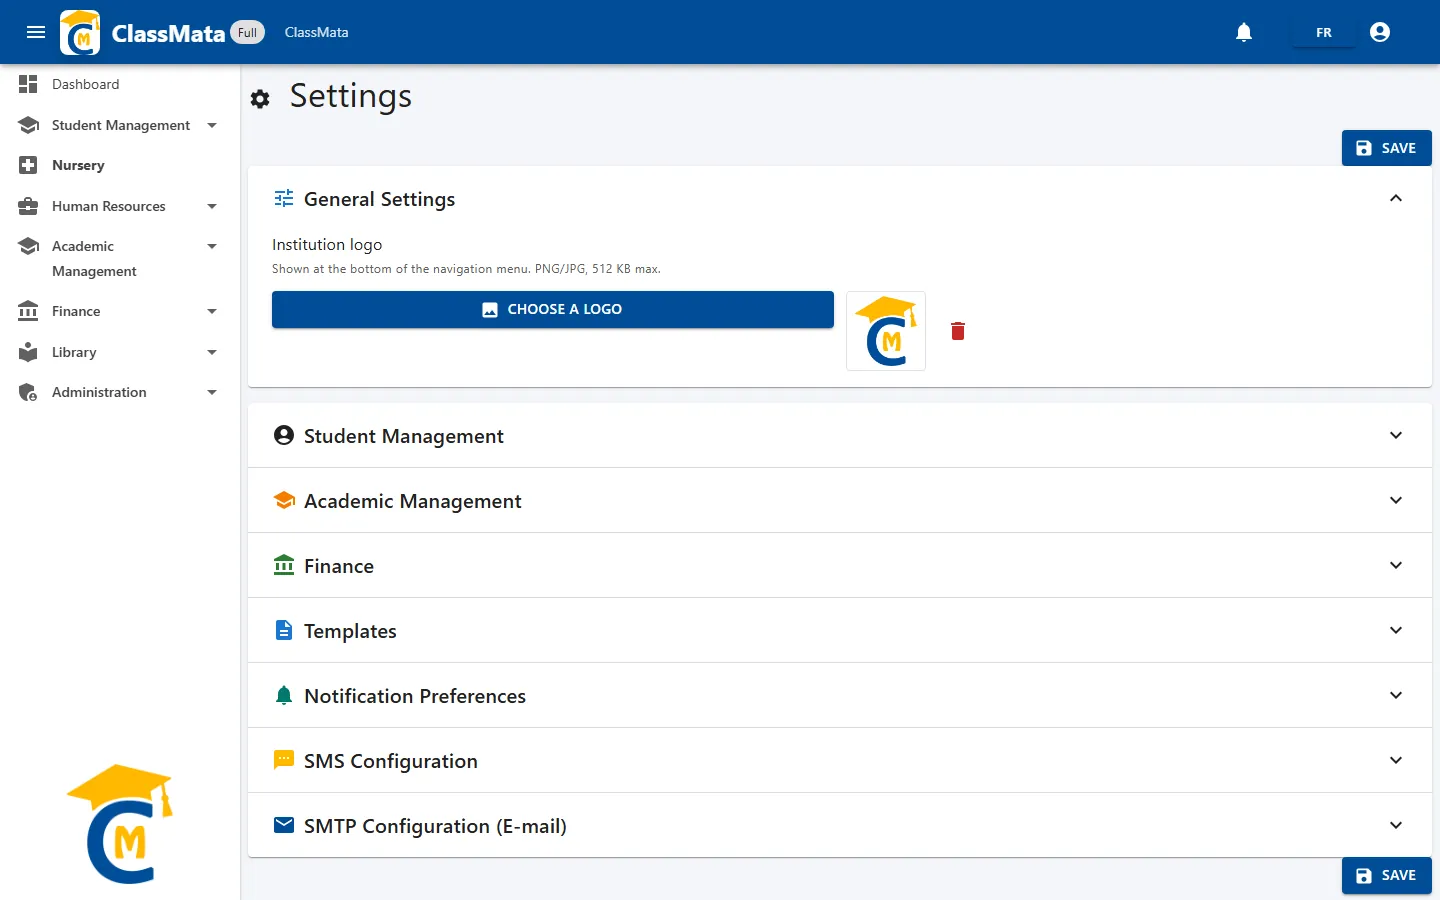The image size is (1440, 900).
Task: Delete the institution logo with trash icon
Action: tap(958, 331)
